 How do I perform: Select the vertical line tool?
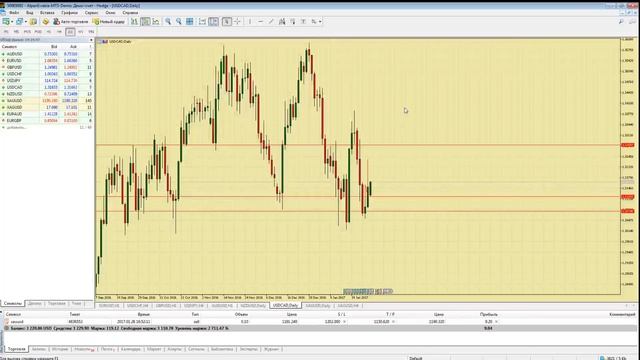[x=250, y=21]
